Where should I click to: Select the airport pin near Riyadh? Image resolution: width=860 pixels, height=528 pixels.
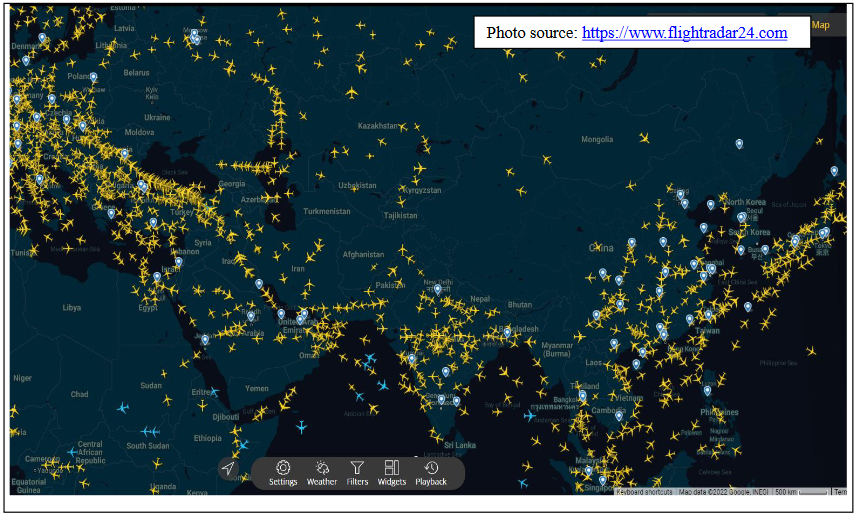251,316
